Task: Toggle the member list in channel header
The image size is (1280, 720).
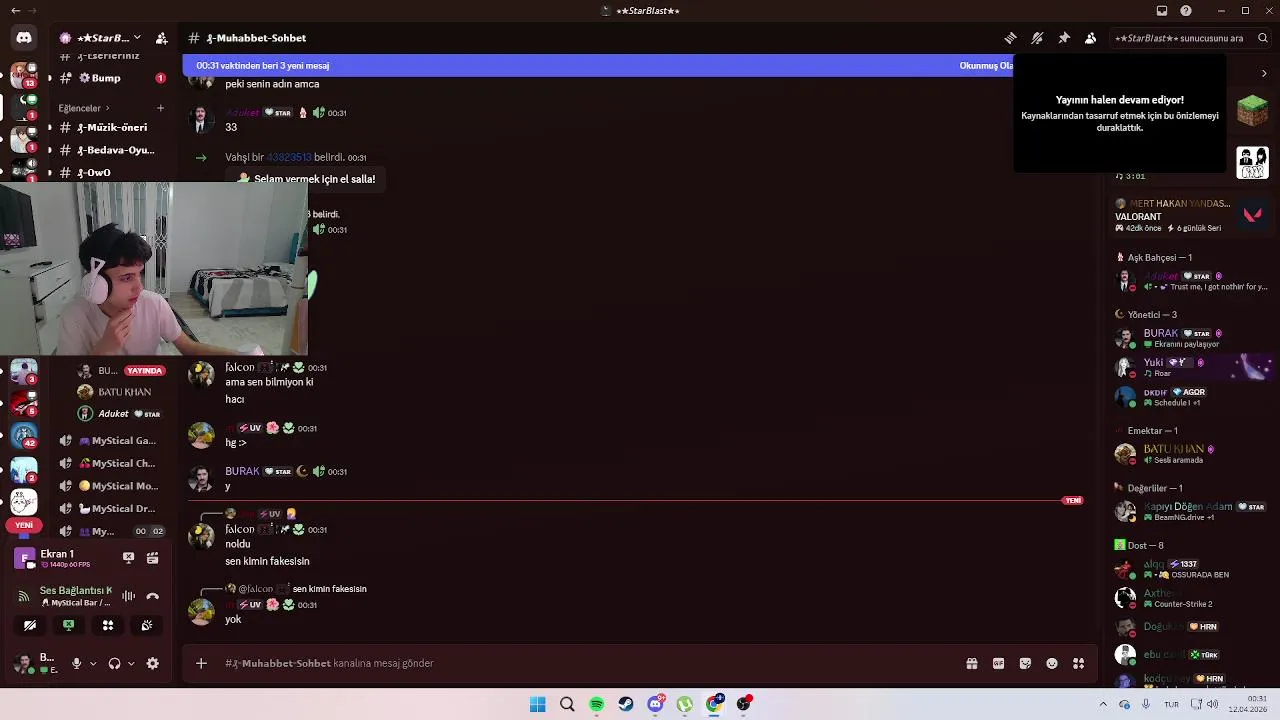Action: click(1090, 38)
